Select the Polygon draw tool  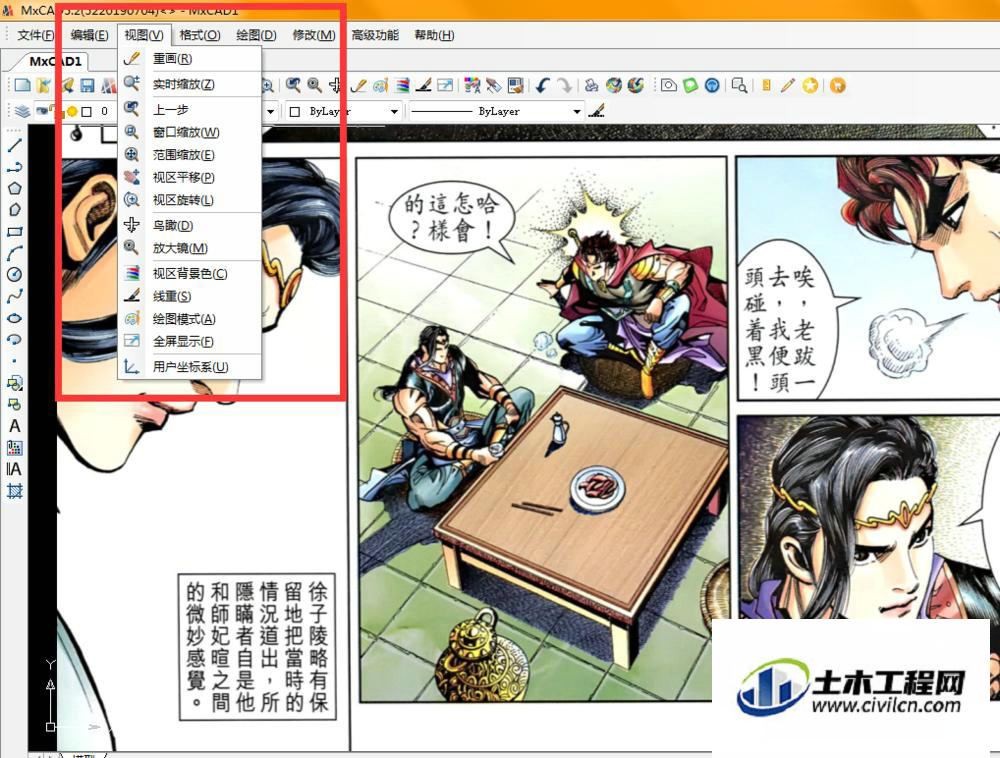(x=14, y=188)
